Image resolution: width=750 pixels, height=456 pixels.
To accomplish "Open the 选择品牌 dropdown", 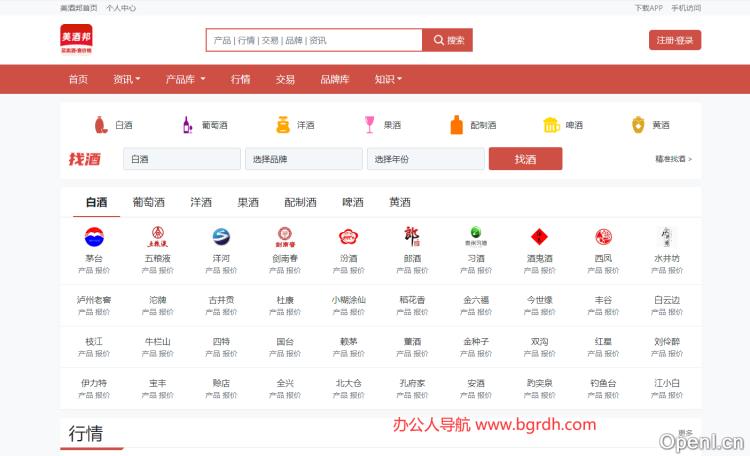I will click(x=305, y=159).
